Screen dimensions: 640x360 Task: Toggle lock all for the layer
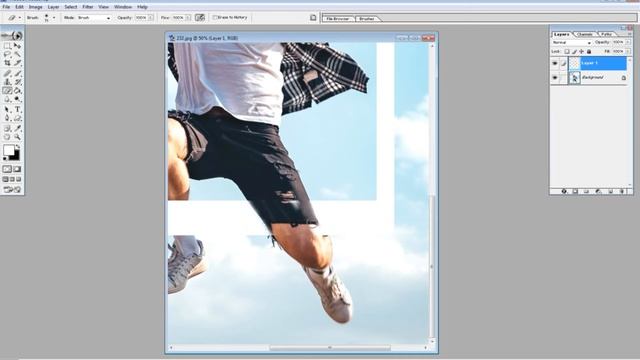(x=589, y=52)
